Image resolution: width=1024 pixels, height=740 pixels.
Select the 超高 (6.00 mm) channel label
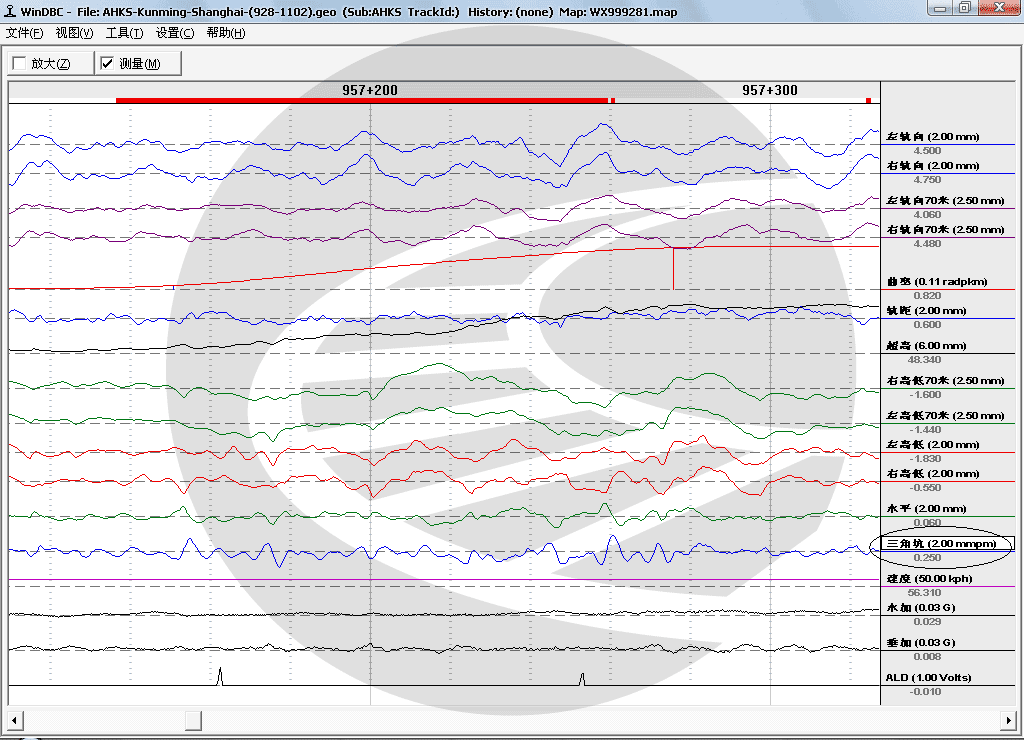(x=926, y=346)
